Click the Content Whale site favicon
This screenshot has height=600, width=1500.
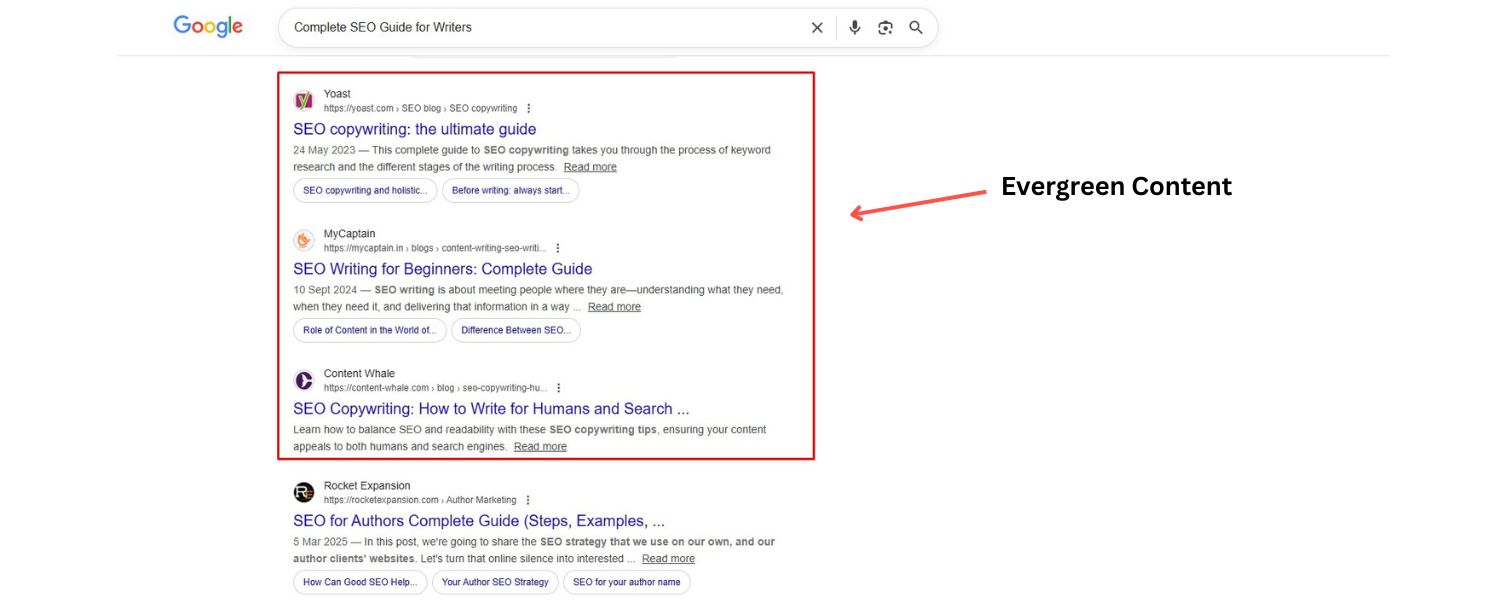[x=304, y=380]
